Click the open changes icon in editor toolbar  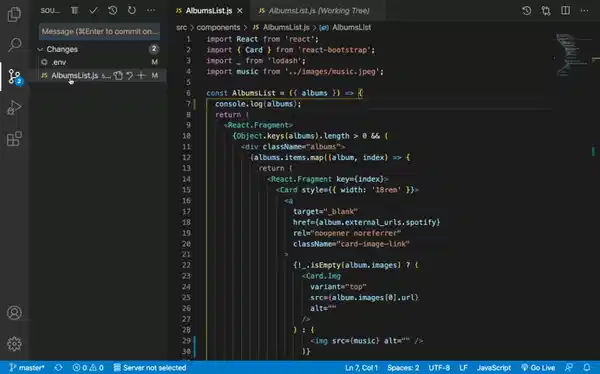[x=546, y=11]
